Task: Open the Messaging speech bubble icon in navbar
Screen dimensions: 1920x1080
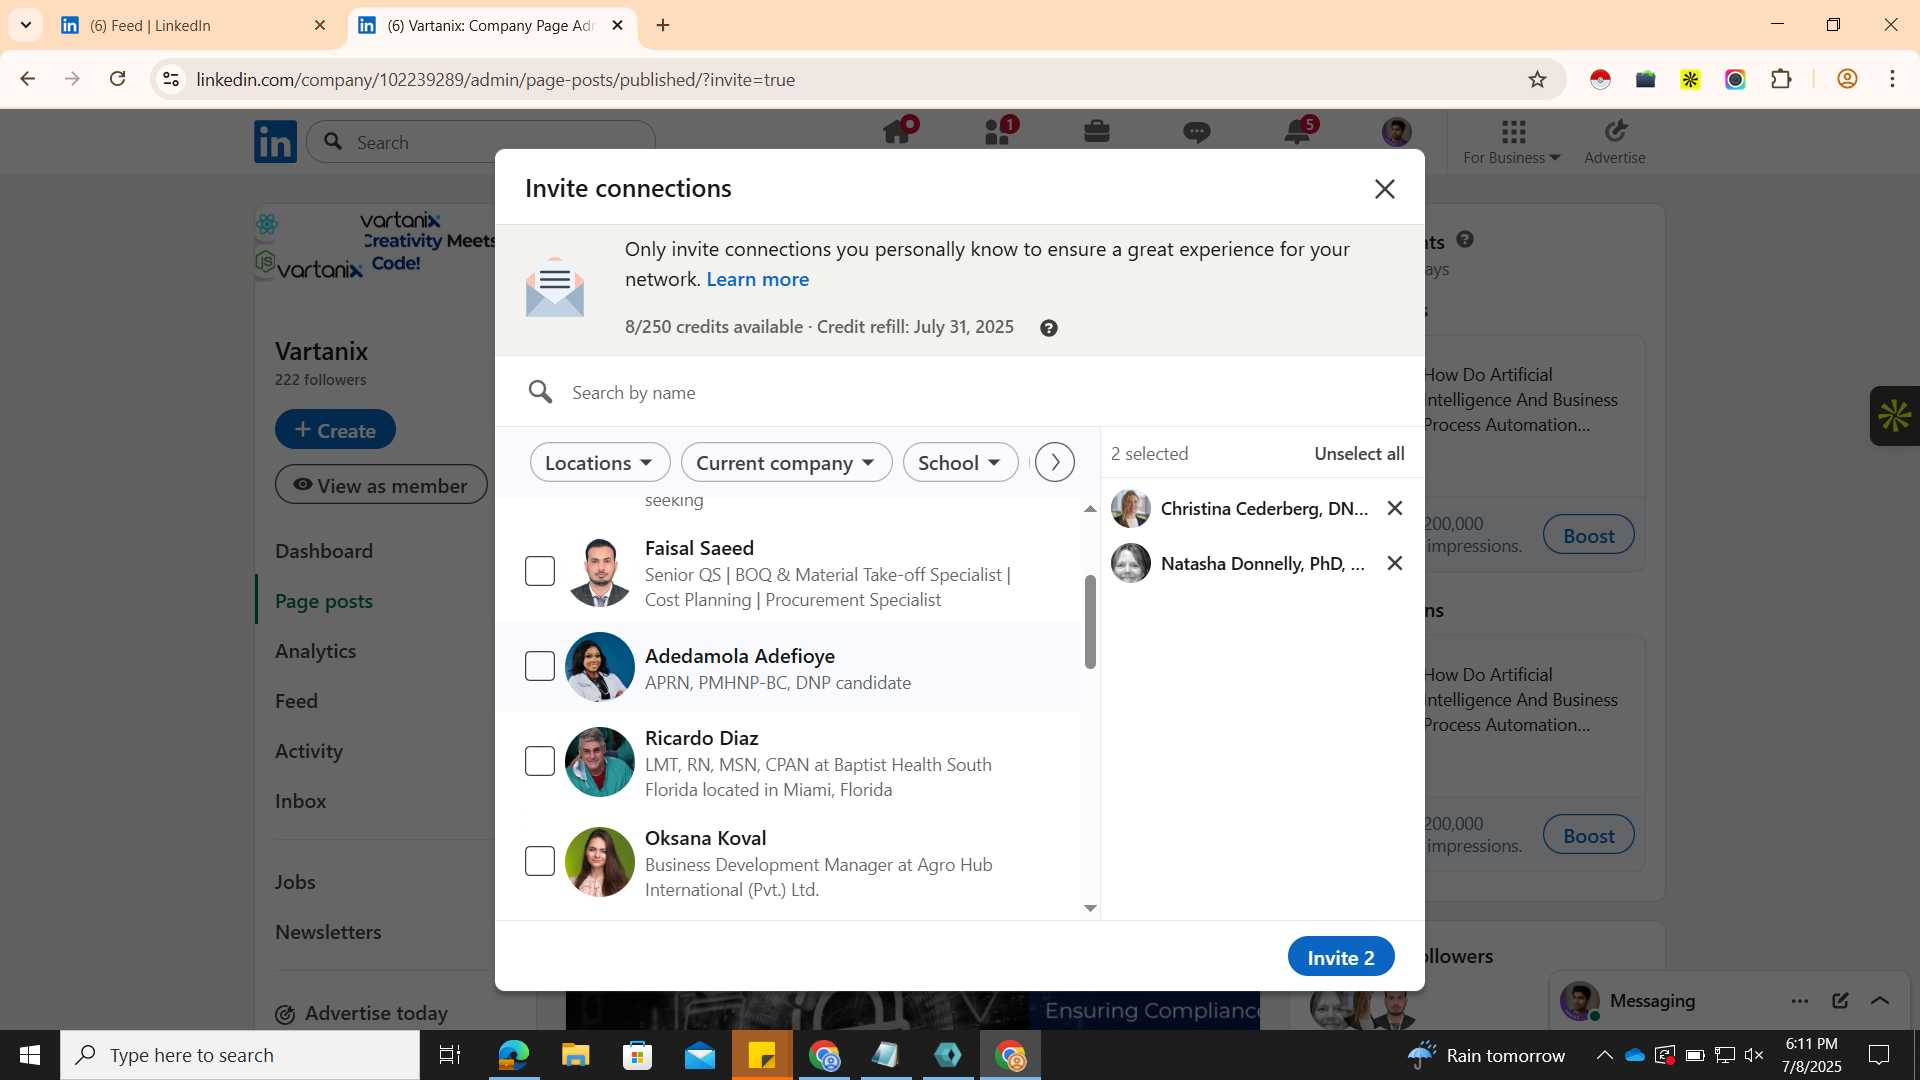Action: click(x=1197, y=132)
